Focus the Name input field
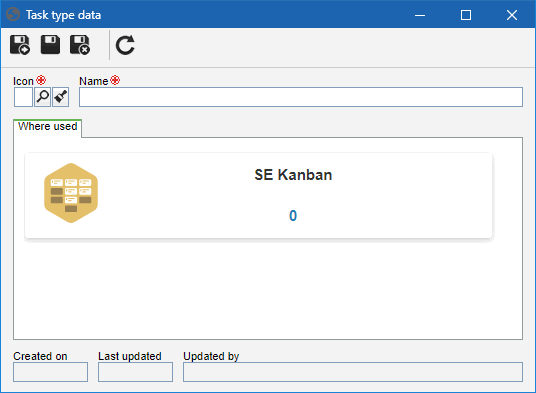Screen dimensions: 536x393 pos(301,97)
